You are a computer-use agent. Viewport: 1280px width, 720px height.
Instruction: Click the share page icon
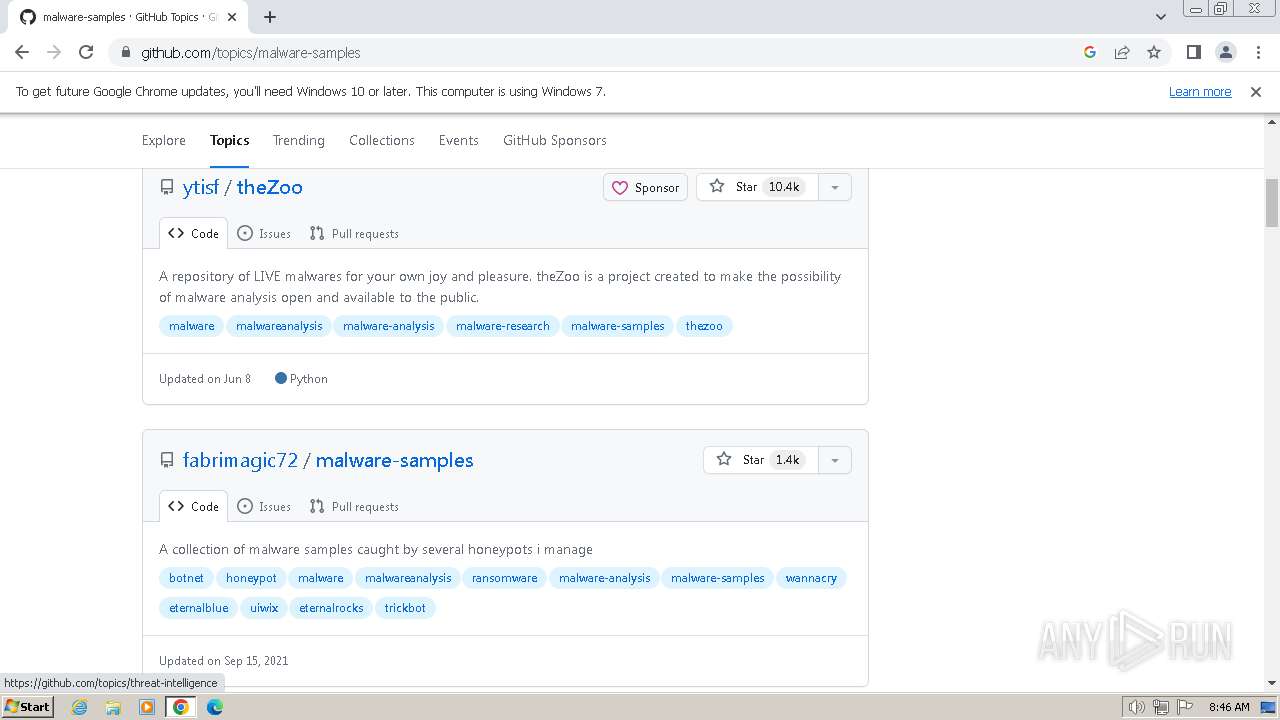1122,52
